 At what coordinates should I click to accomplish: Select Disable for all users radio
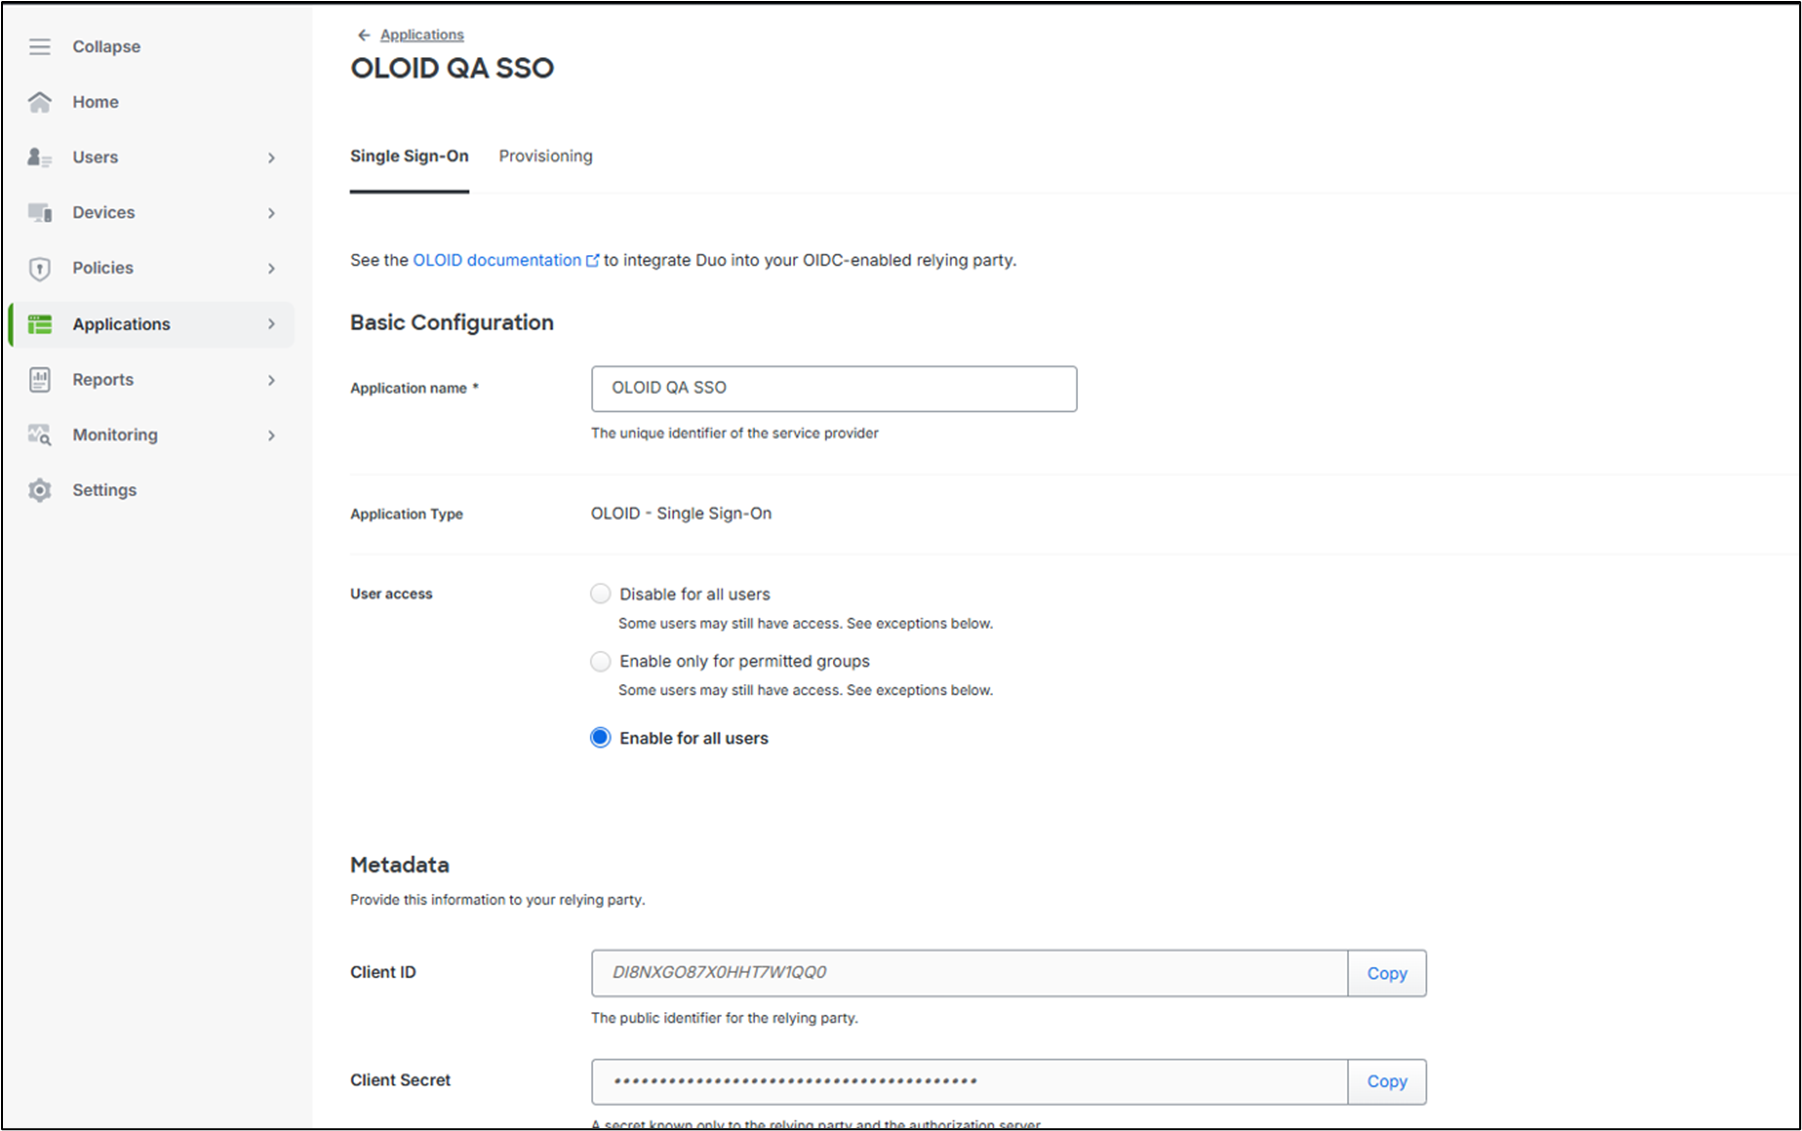coord(600,594)
